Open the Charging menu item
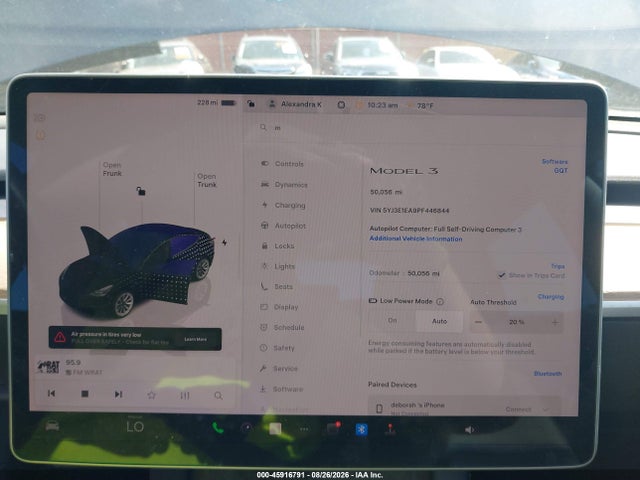Image resolution: width=640 pixels, height=480 pixels. click(x=283, y=205)
